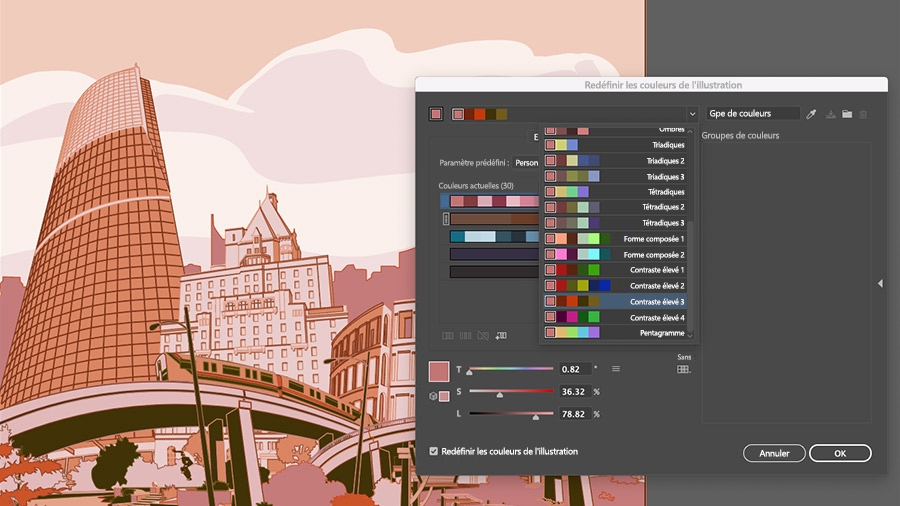Click the base color swatch at top left

pyautogui.click(x=436, y=114)
